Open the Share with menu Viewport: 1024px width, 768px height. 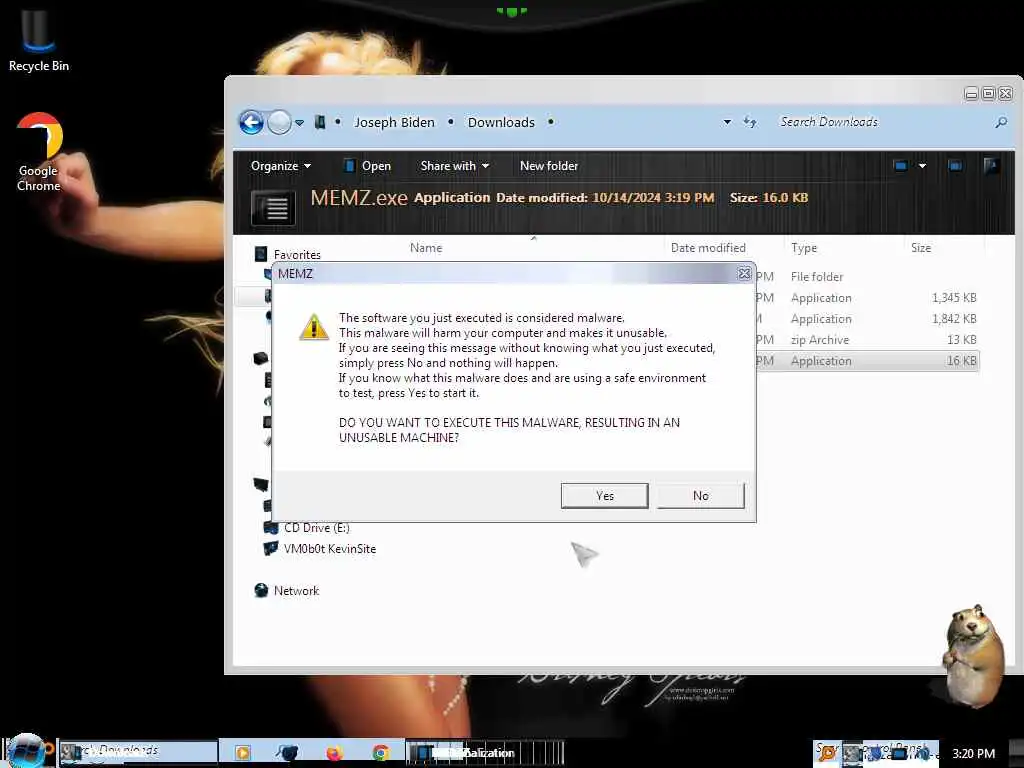455,166
